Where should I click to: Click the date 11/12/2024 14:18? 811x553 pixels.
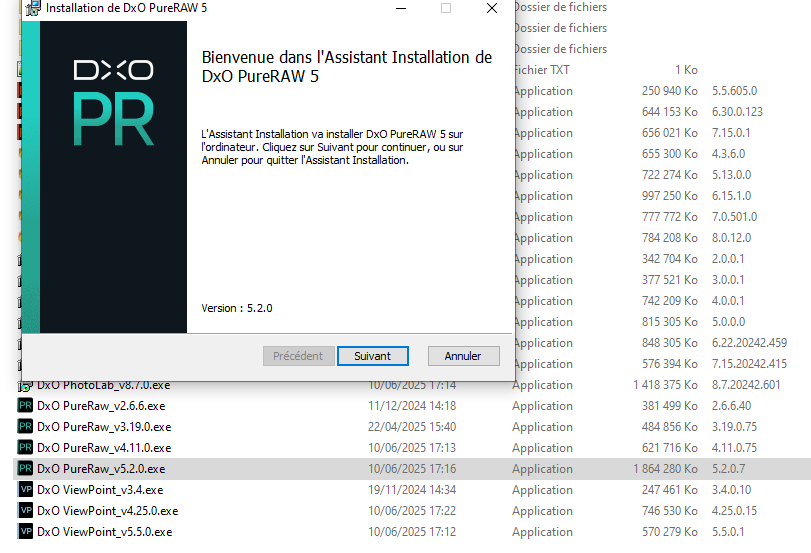point(412,406)
